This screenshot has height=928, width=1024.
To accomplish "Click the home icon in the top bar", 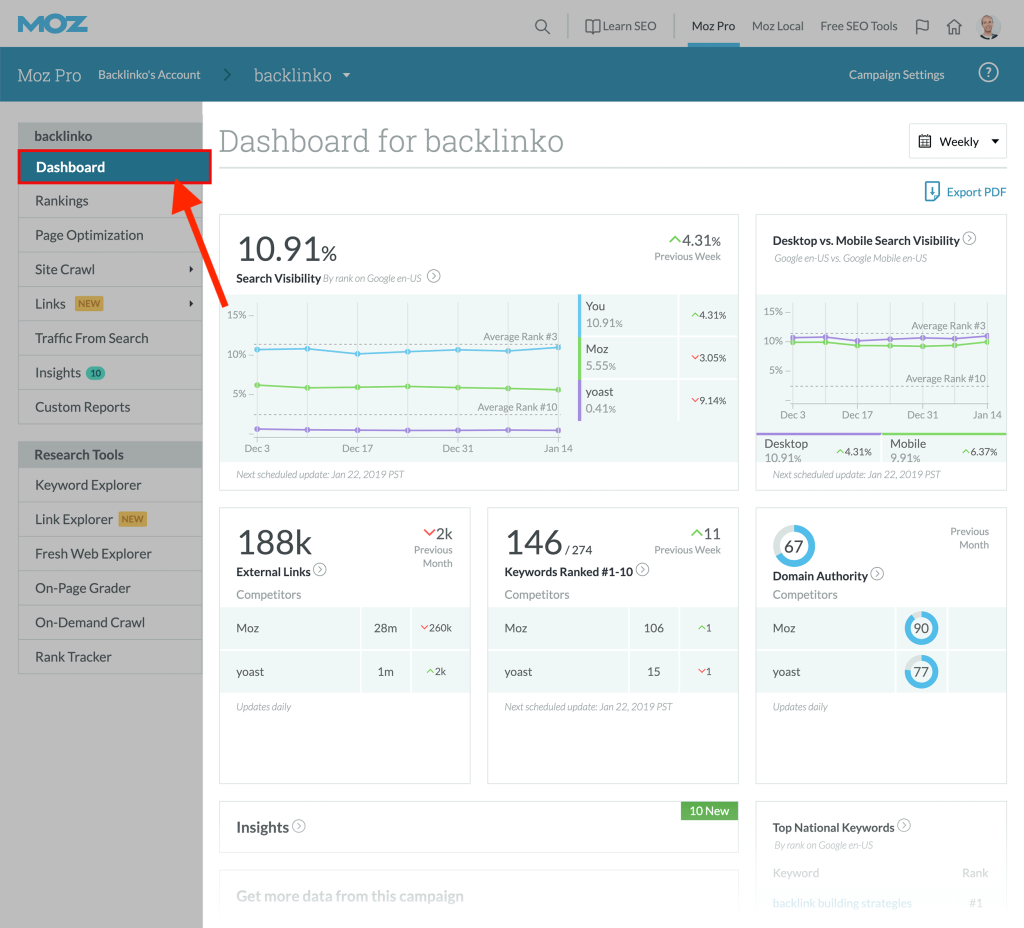I will pos(954,27).
